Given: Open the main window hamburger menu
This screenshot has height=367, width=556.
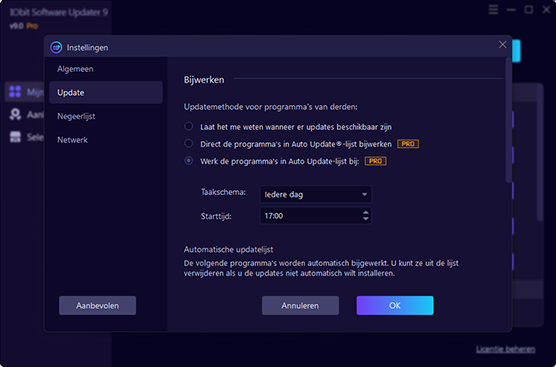Looking at the screenshot, I should [x=493, y=10].
